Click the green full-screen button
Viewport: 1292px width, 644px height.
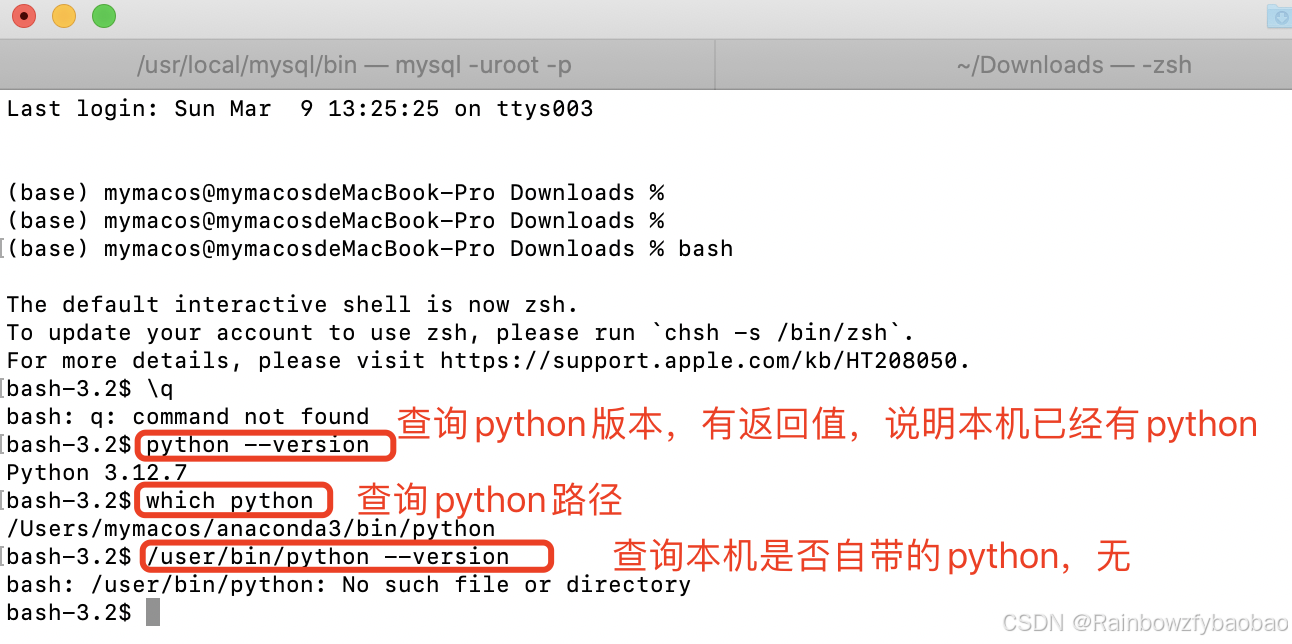pos(103,16)
